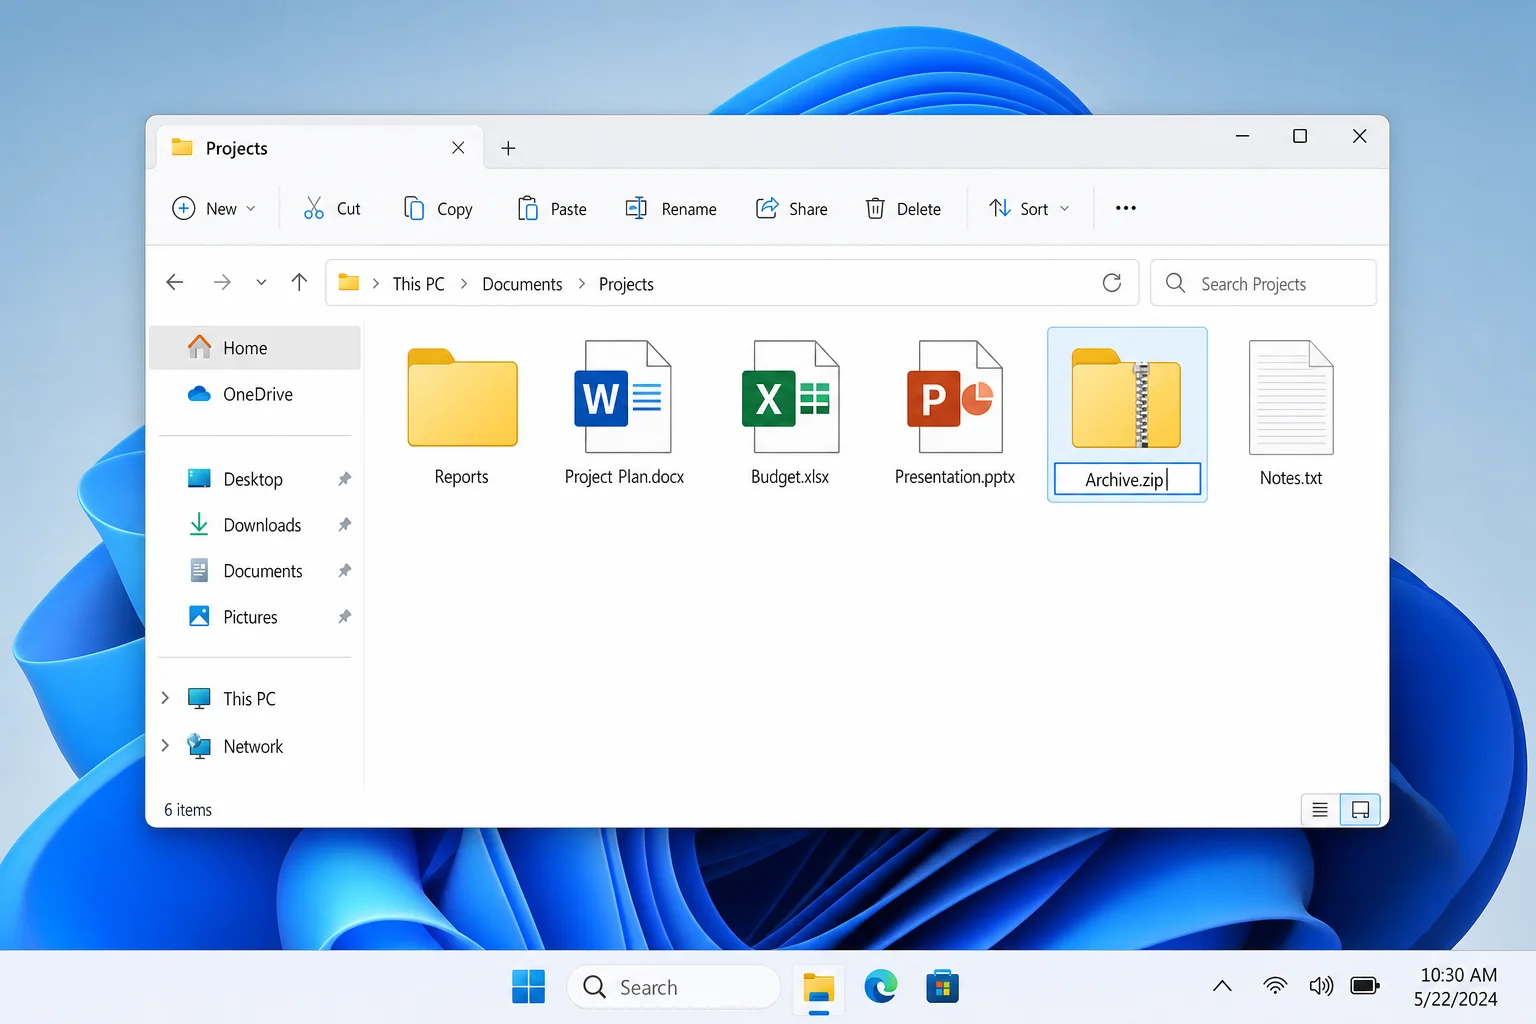
Task: Click the address bar folder icon
Action: tap(349, 283)
